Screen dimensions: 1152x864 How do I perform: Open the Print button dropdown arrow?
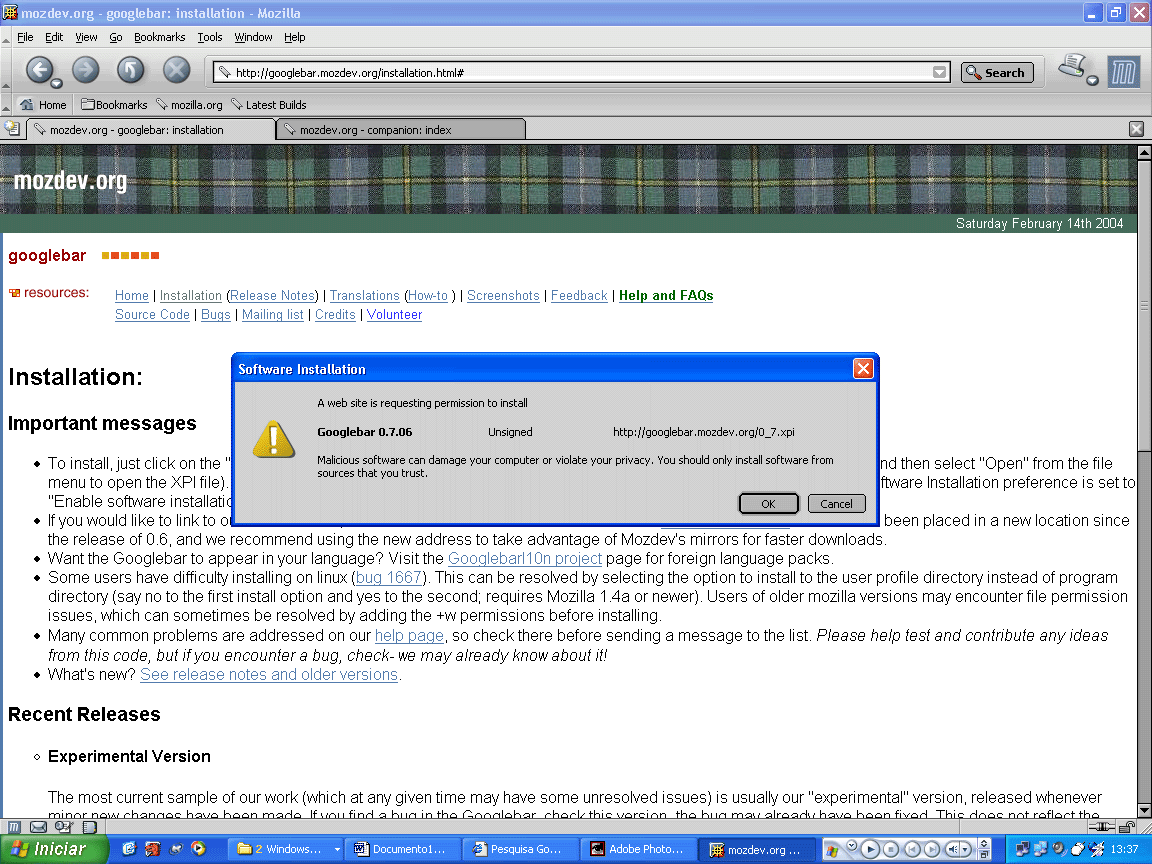click(1092, 80)
